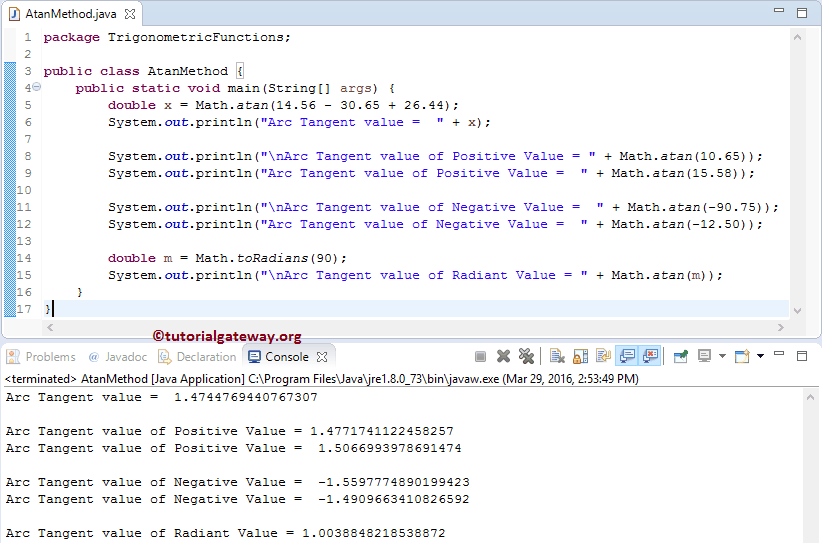
Task: Collapse the main method fold marker
Action: tap(37, 87)
